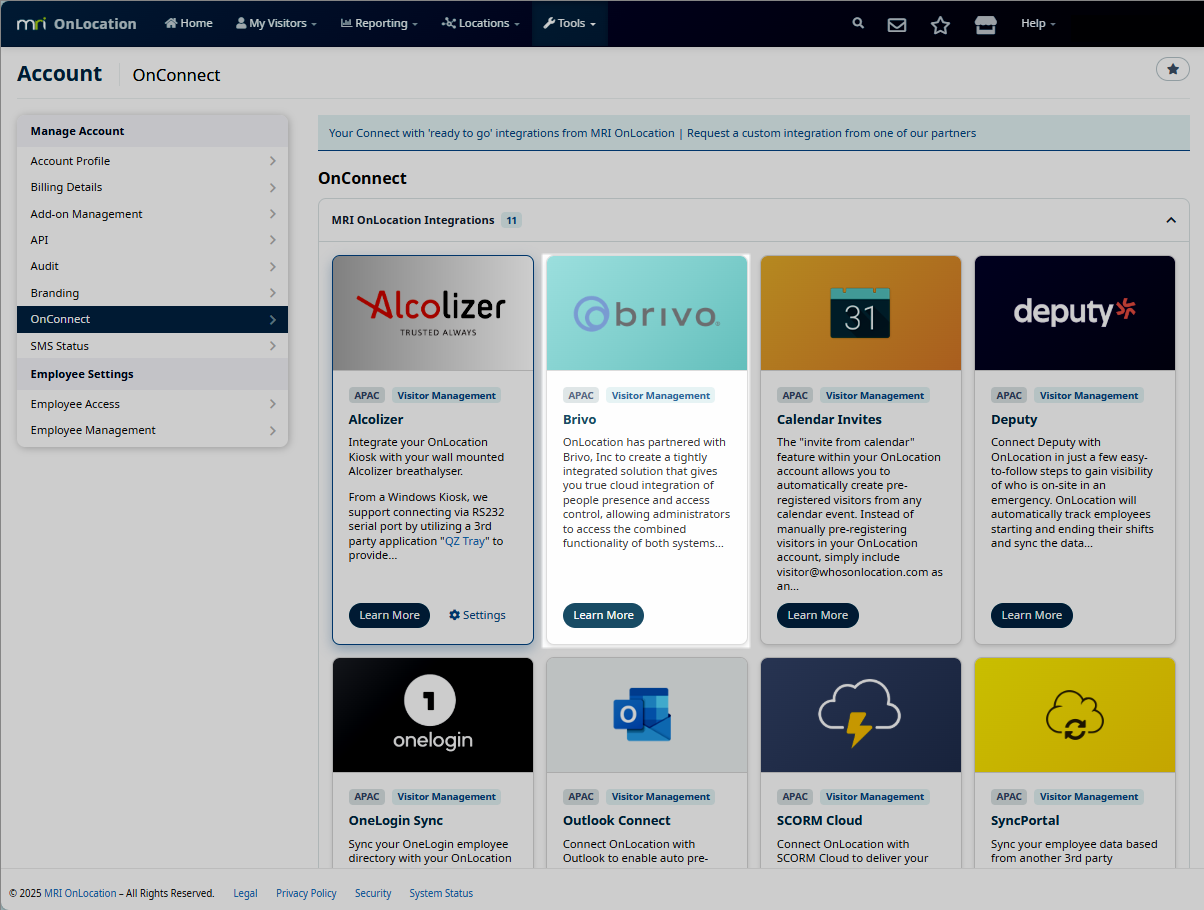Collapse the MRI OnLocation Integrations panel
The image size is (1204, 910).
coord(1170,220)
